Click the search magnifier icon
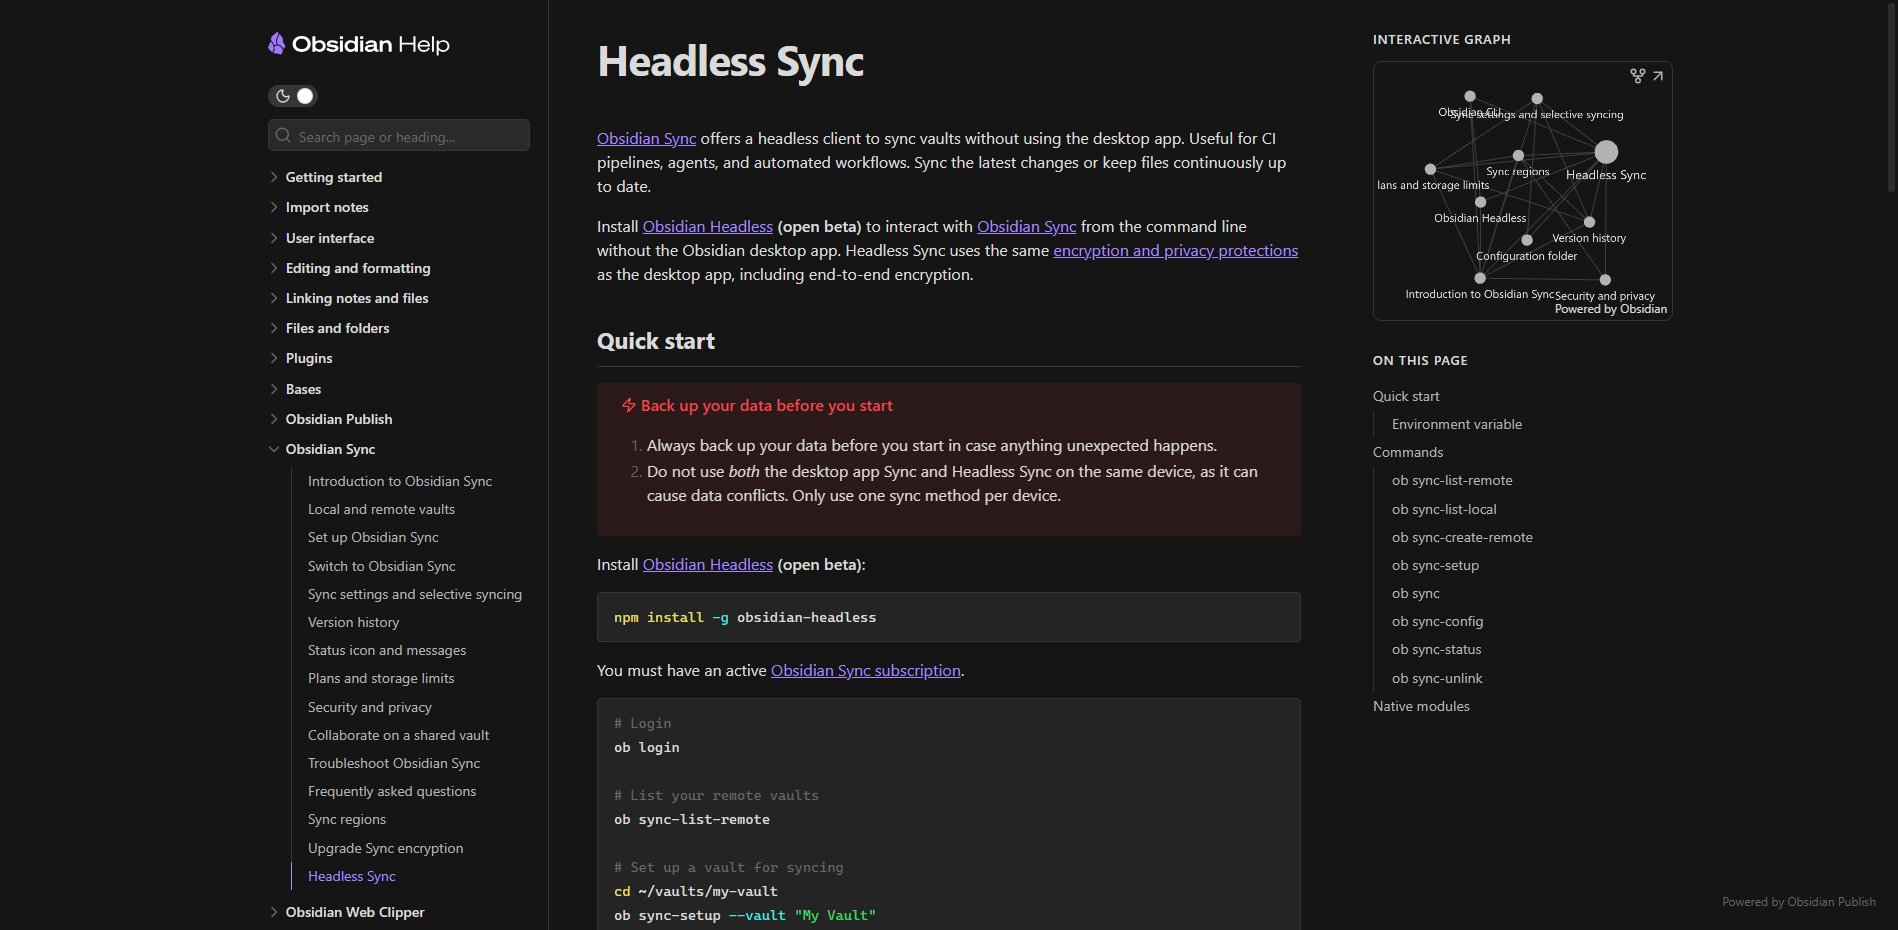The height and width of the screenshot is (930, 1898). [x=284, y=136]
